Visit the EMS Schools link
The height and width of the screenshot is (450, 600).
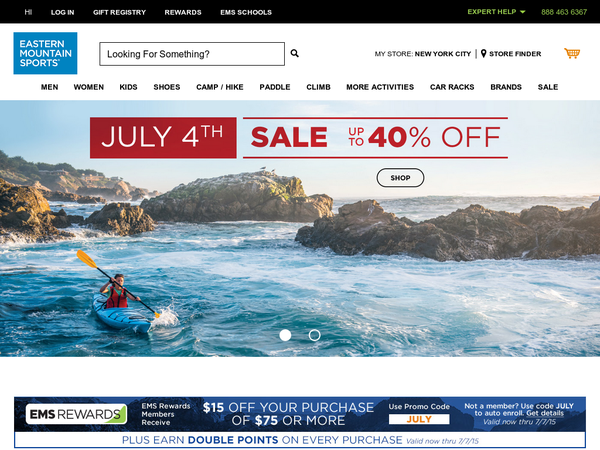pos(246,12)
